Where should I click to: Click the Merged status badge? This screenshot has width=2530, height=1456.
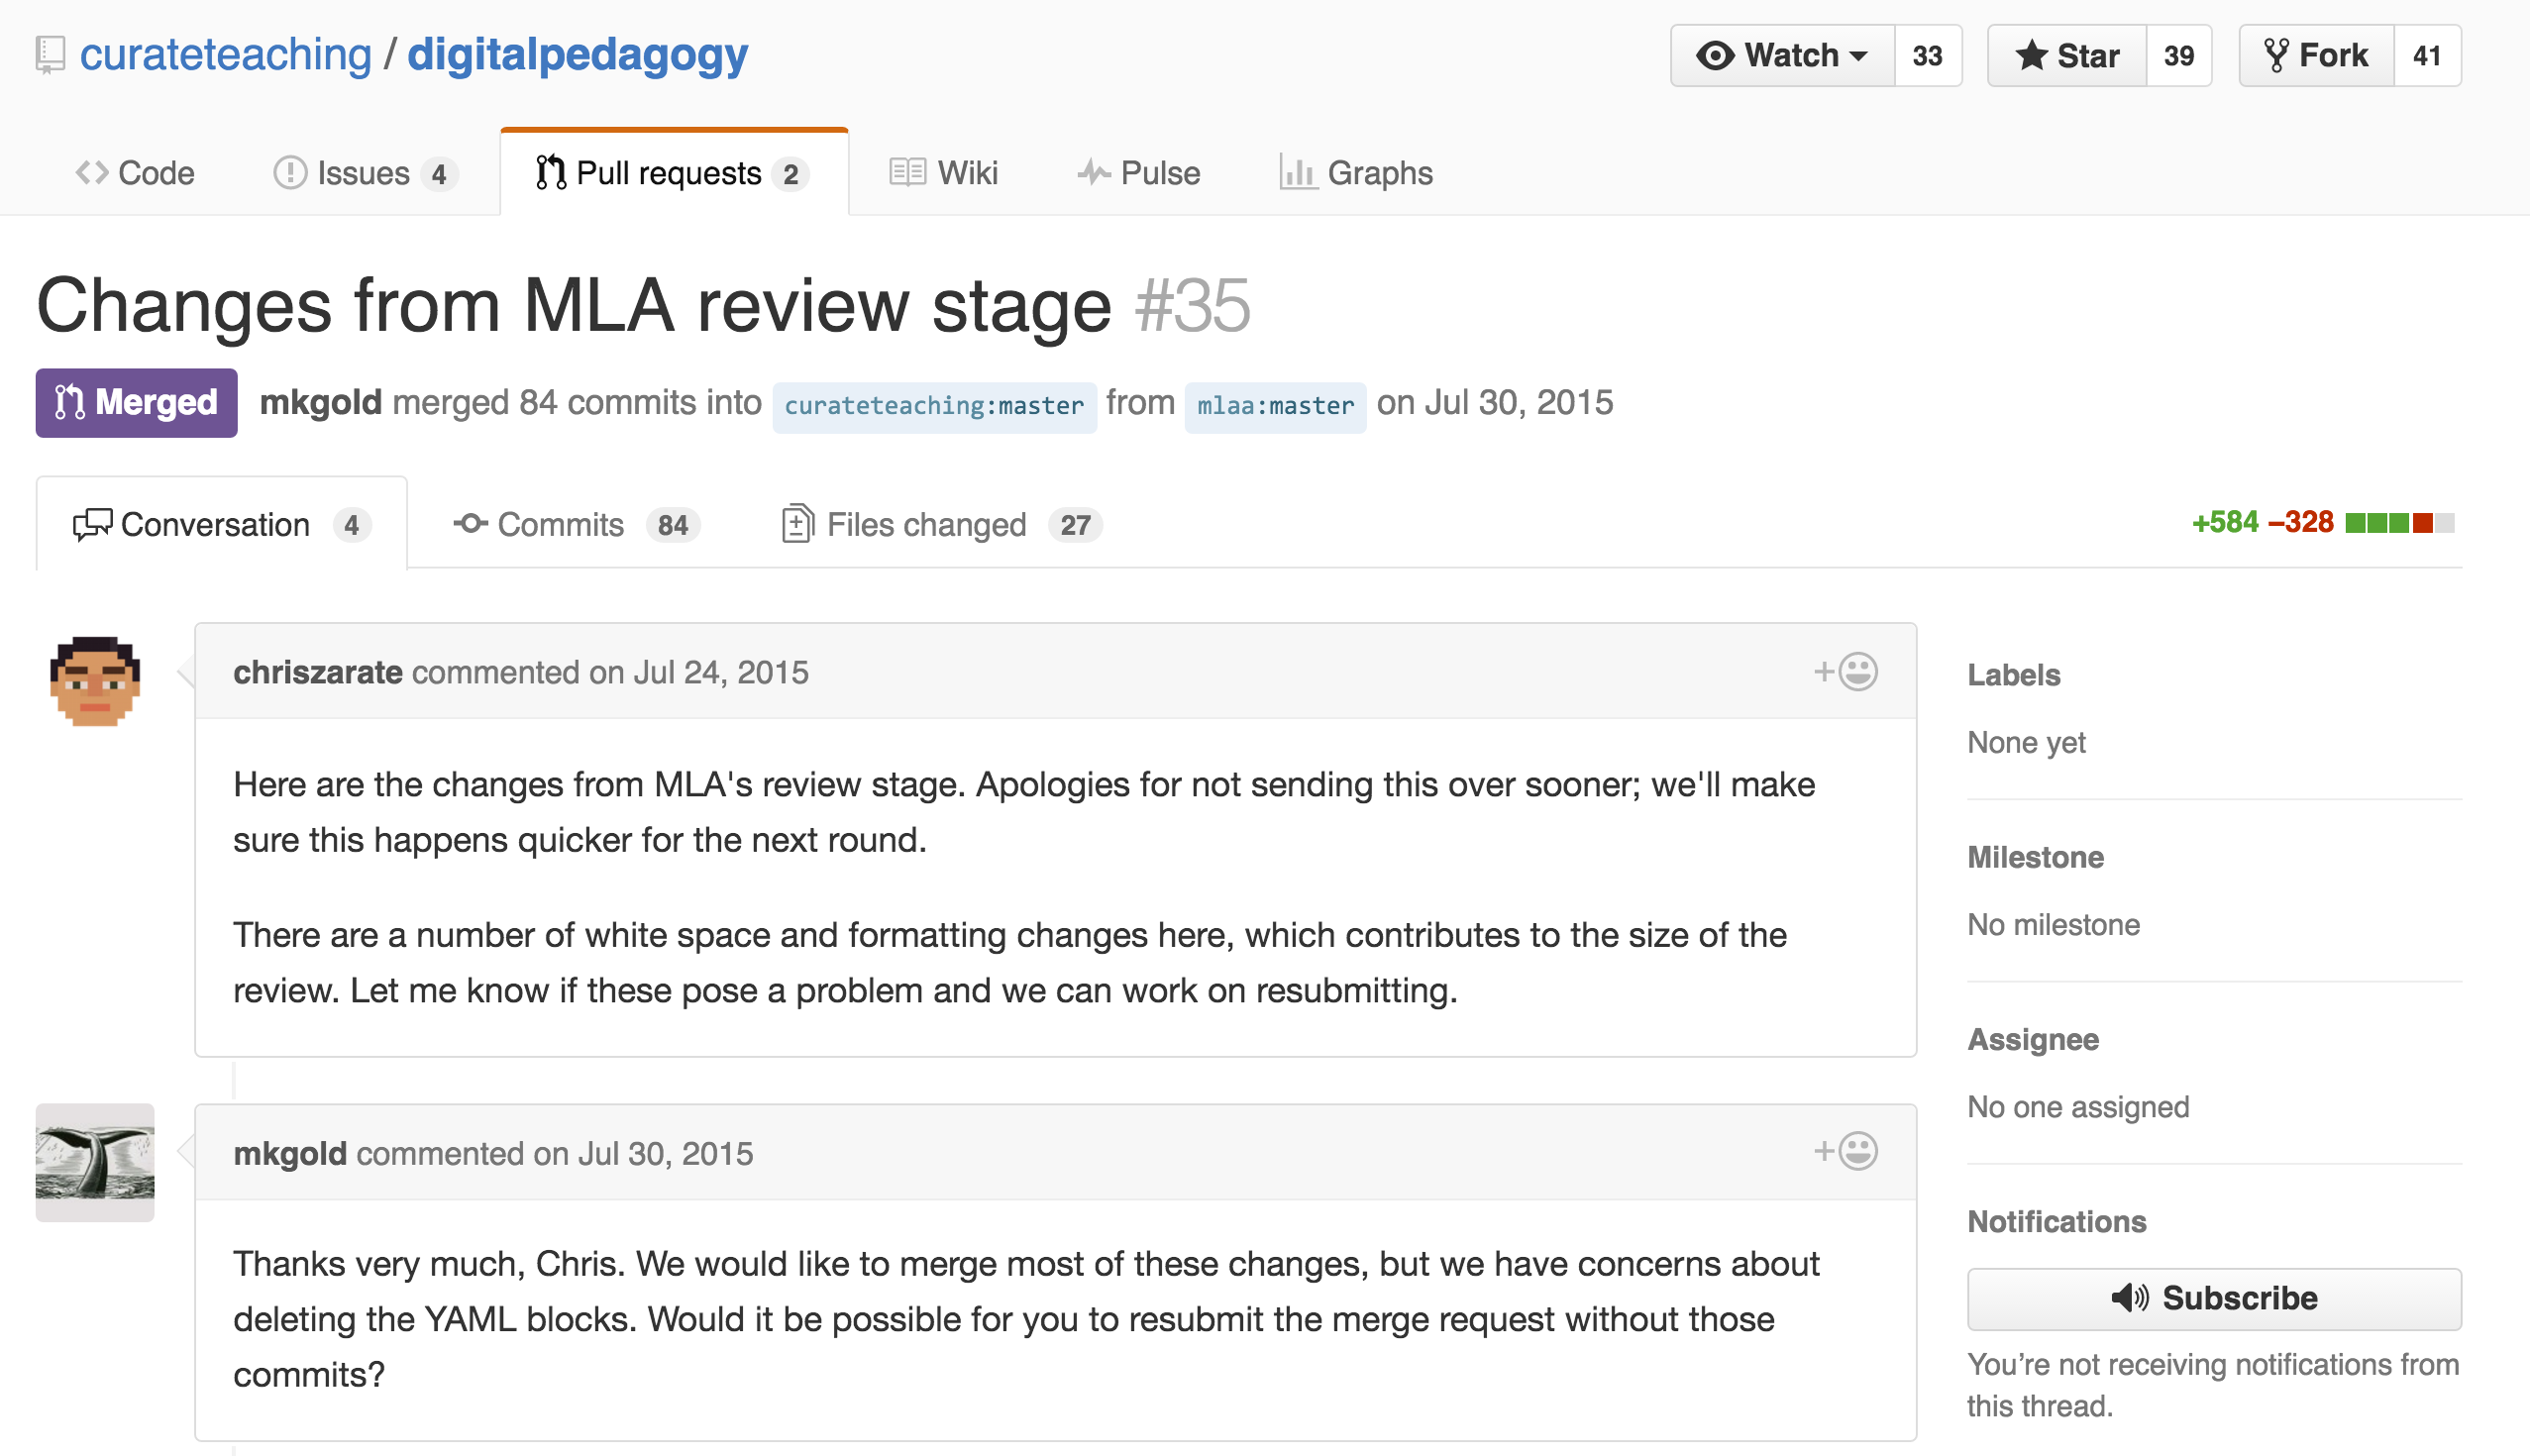tap(136, 402)
